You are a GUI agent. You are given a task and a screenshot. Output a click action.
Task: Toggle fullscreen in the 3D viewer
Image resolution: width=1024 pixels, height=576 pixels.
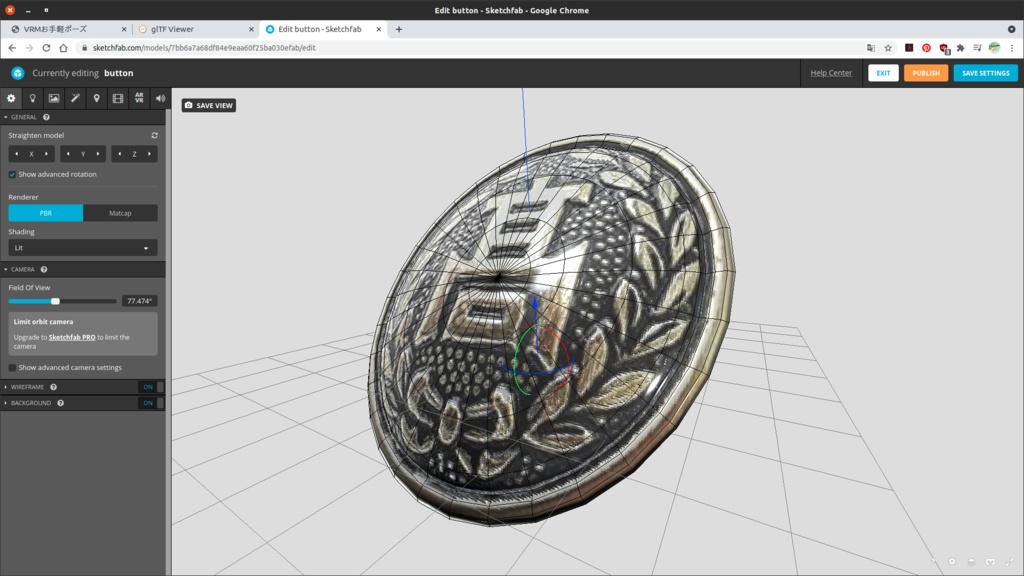click(1010, 562)
